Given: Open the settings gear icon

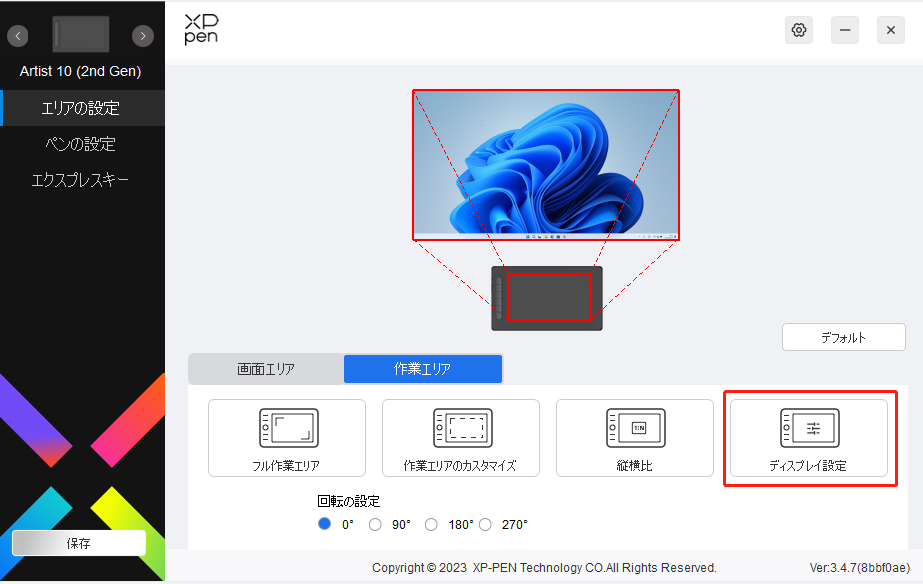Looking at the screenshot, I should (x=798, y=29).
